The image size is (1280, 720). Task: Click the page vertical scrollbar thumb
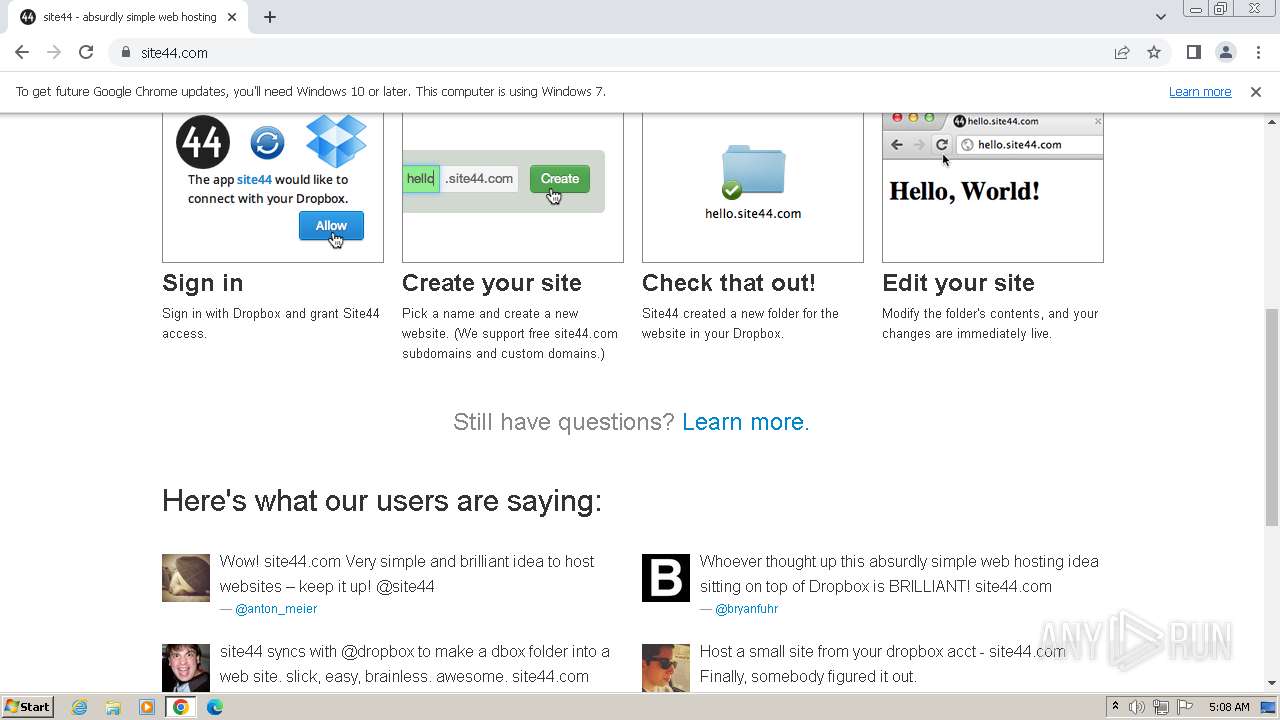(x=1272, y=417)
